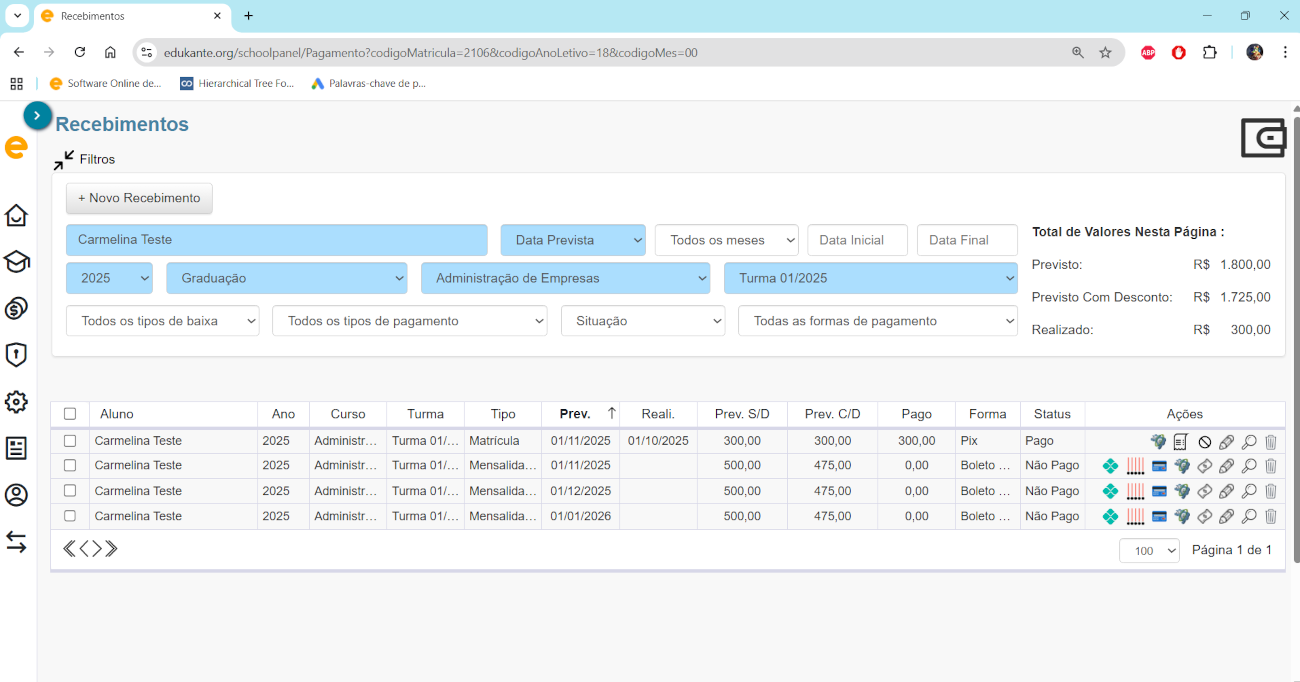The height and width of the screenshot is (682, 1300).
Task: Expand the Todos os meses dropdown
Action: point(727,240)
